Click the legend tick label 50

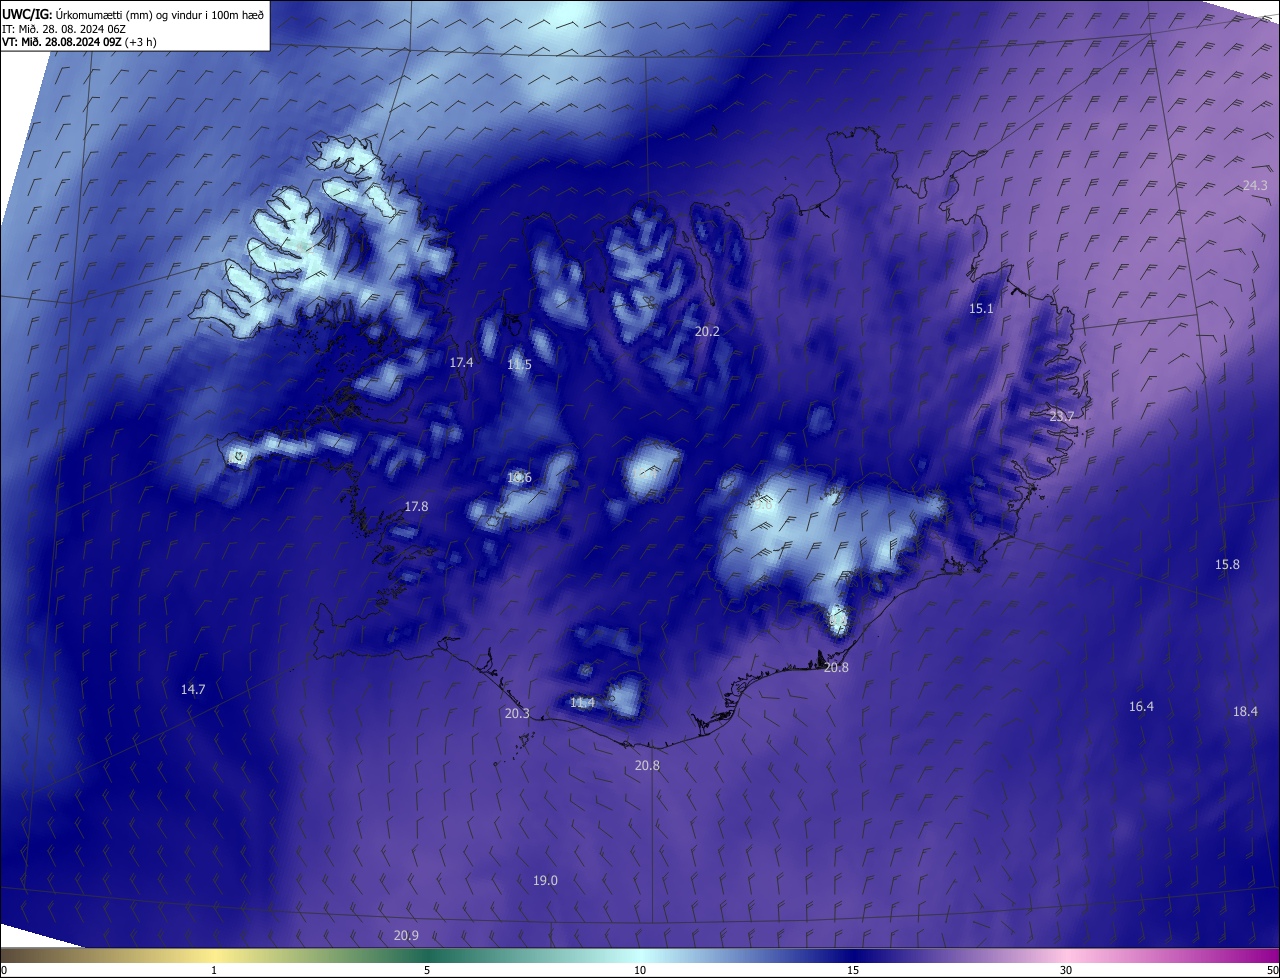coord(1272,970)
